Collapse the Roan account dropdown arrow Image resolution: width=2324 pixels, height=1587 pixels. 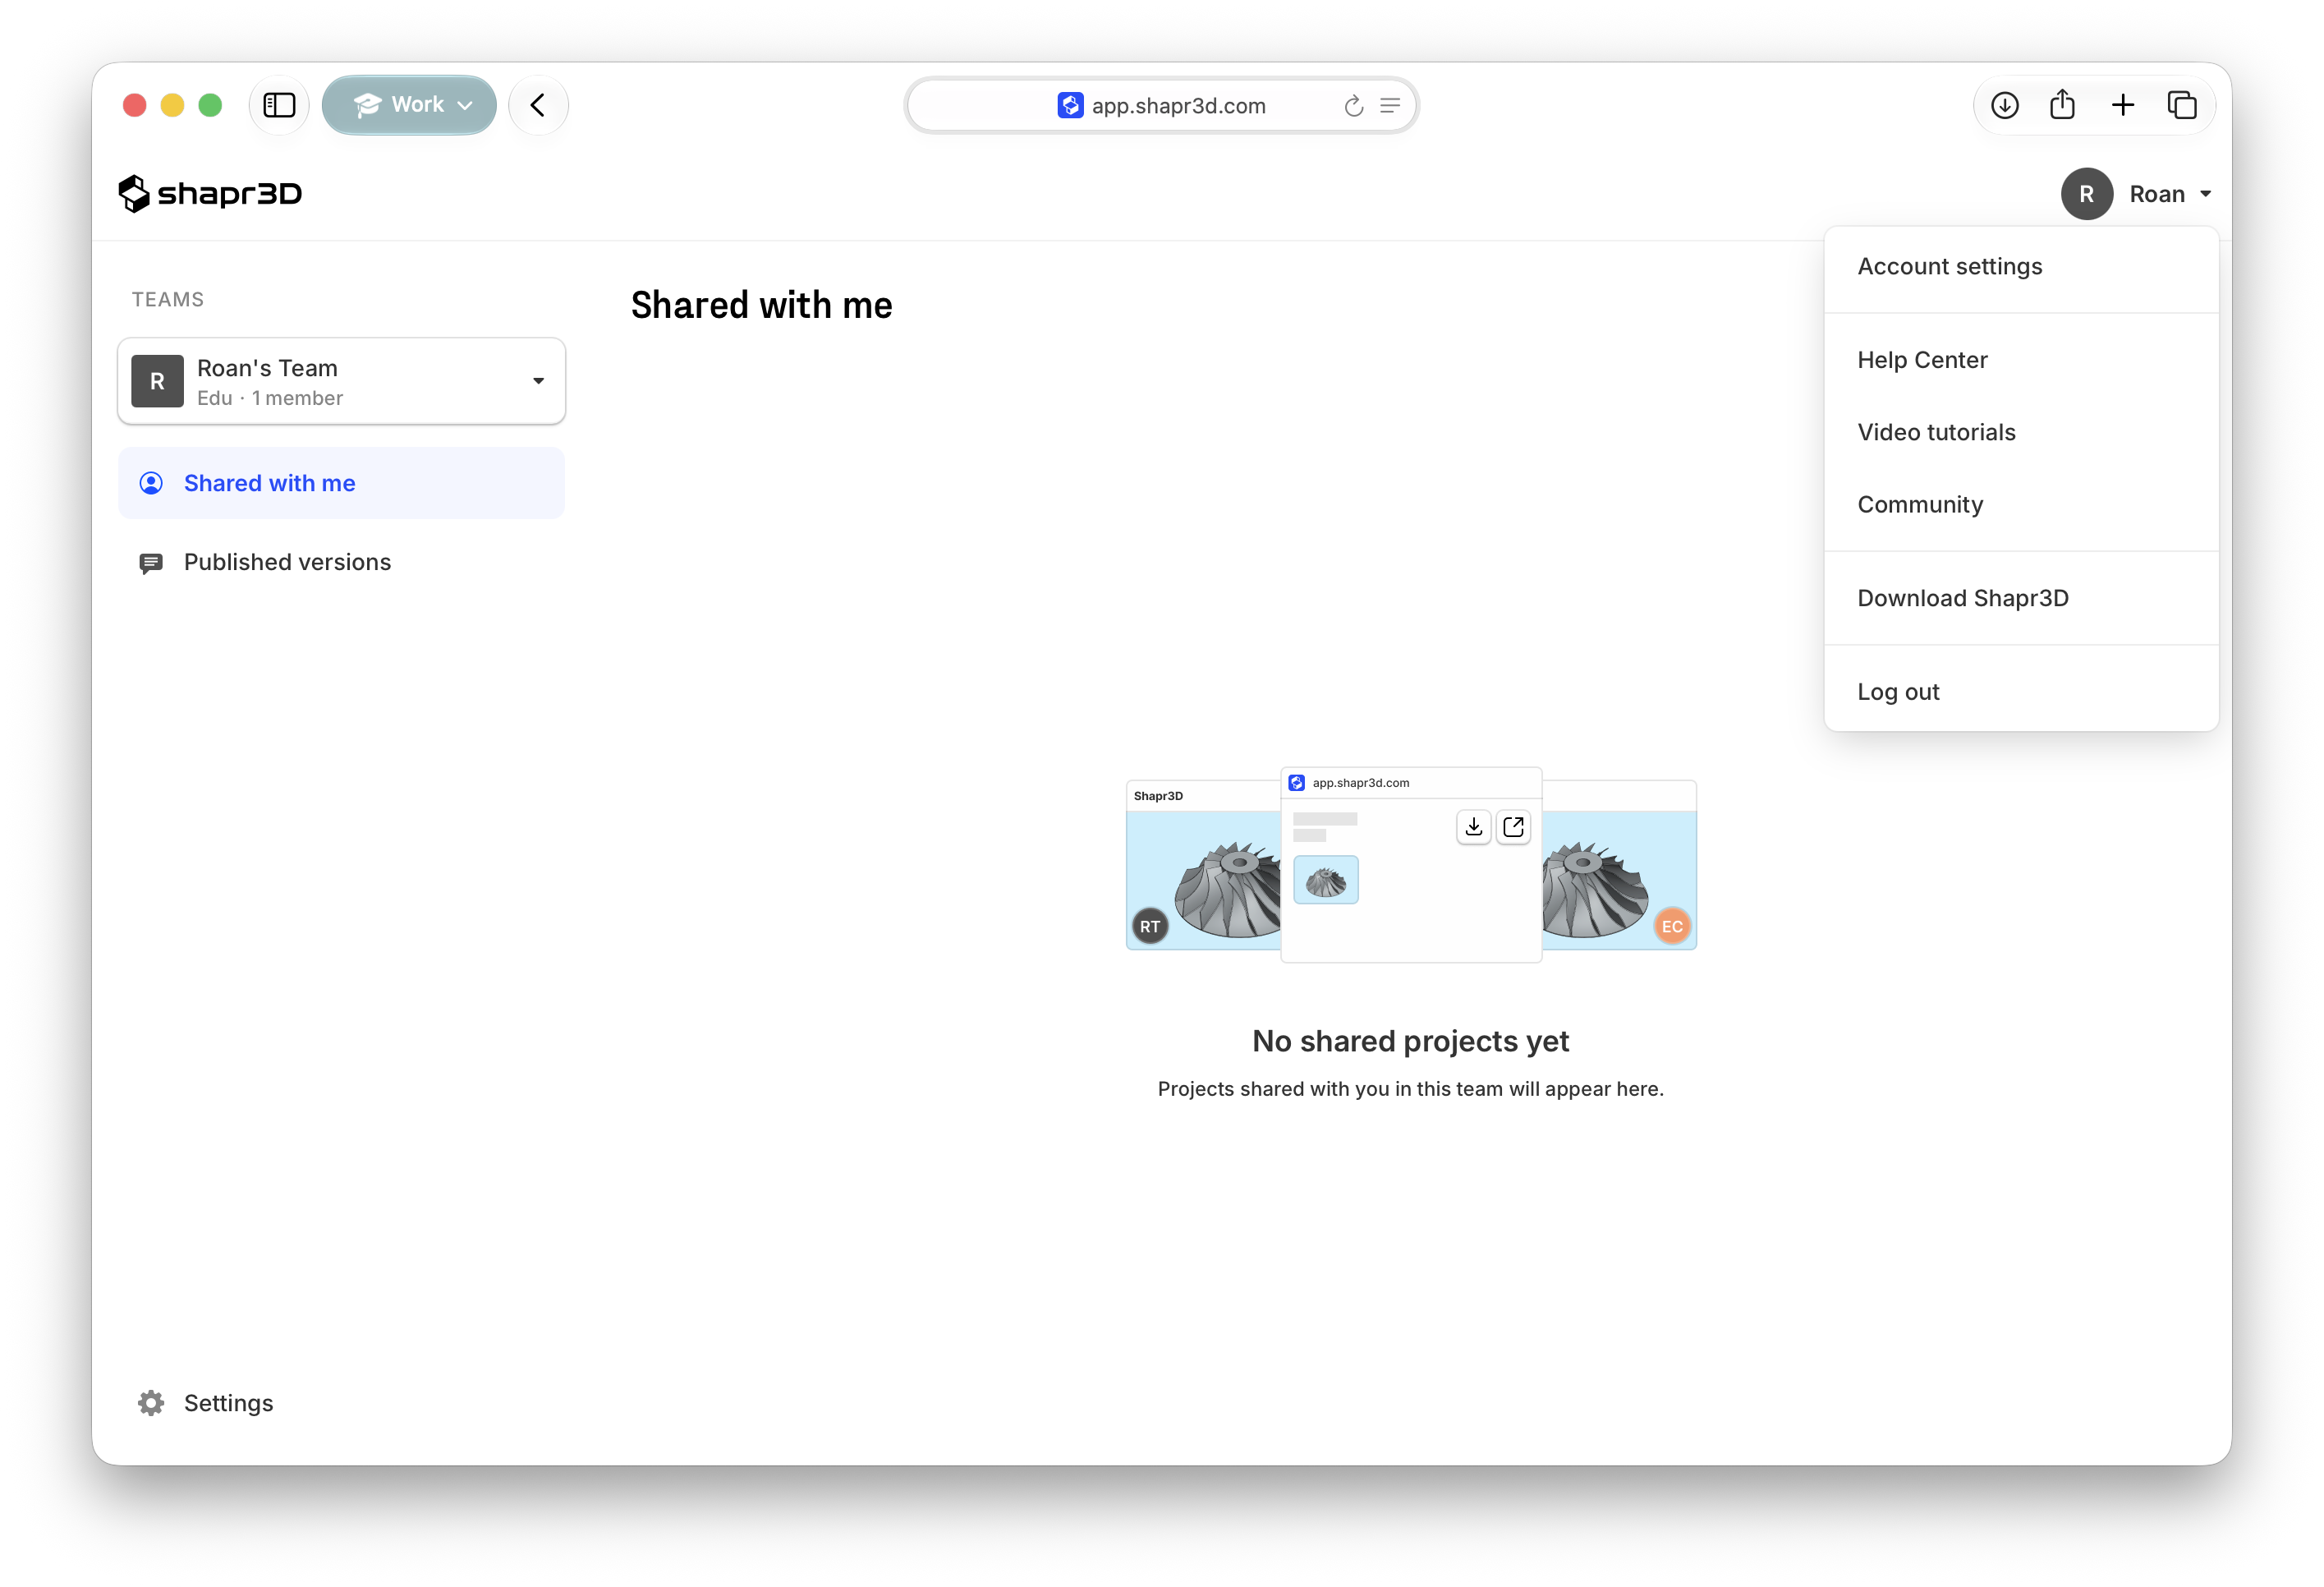point(2205,194)
